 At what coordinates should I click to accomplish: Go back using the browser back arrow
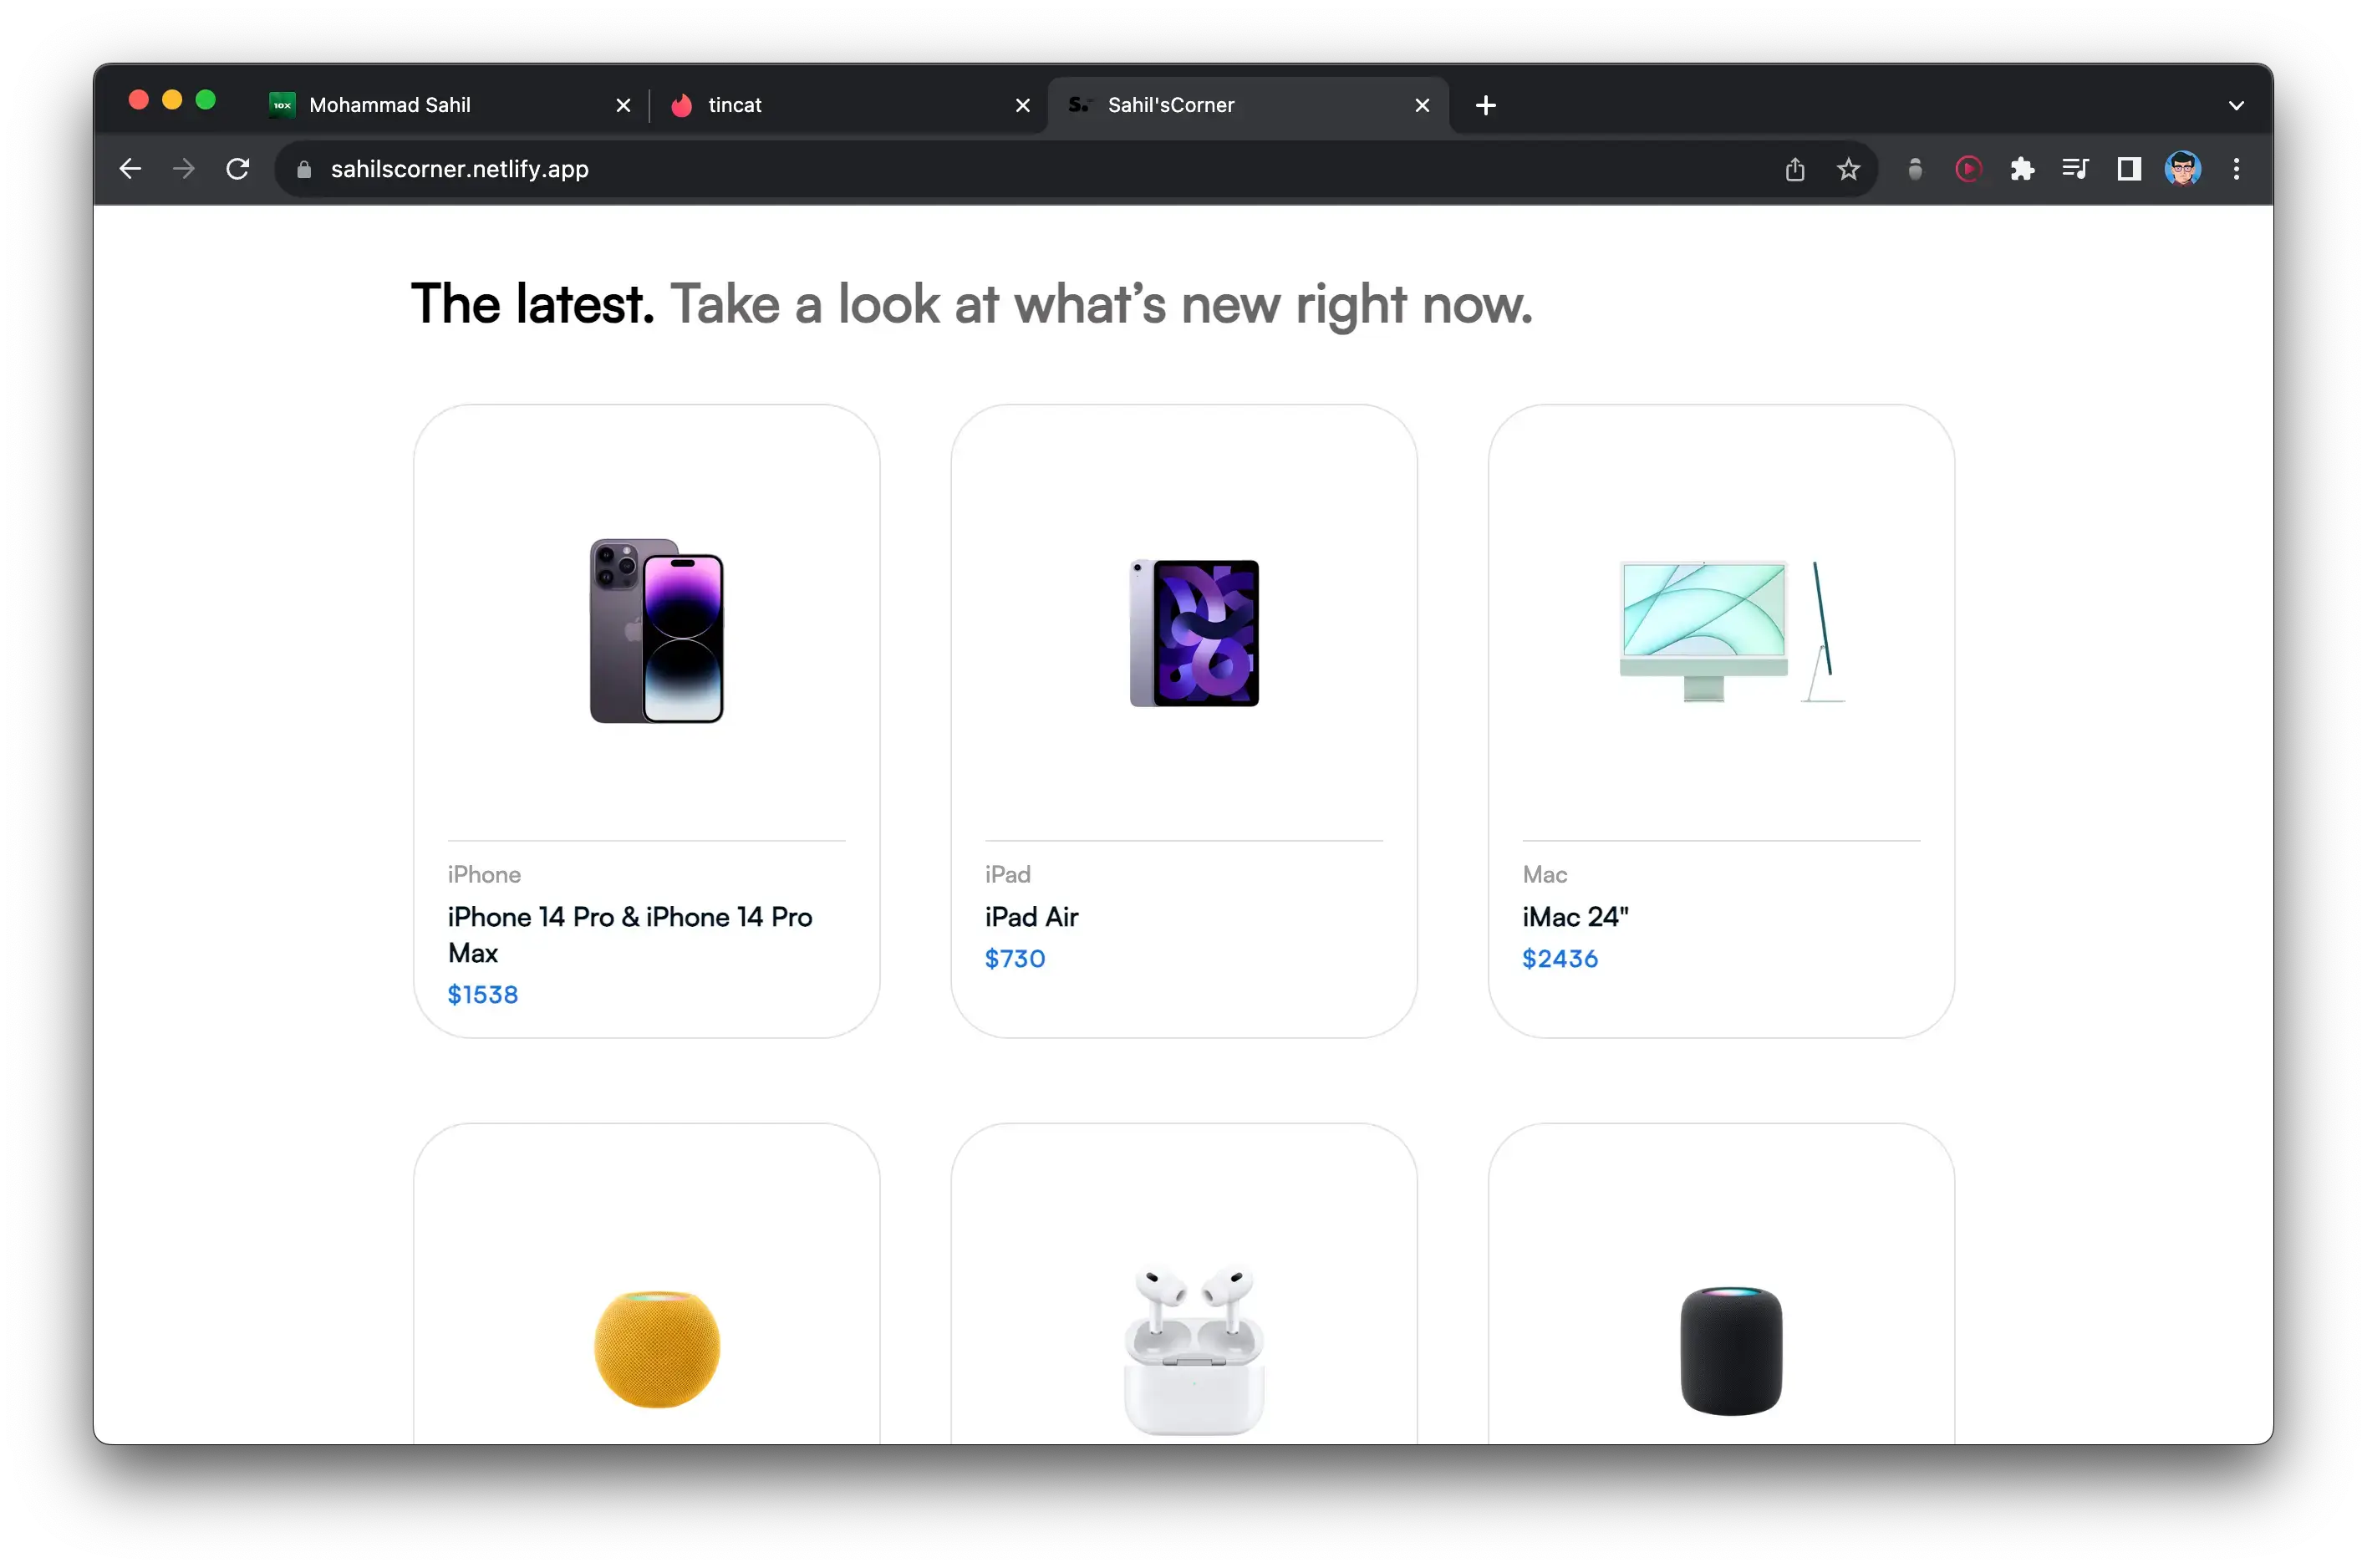[x=130, y=169]
